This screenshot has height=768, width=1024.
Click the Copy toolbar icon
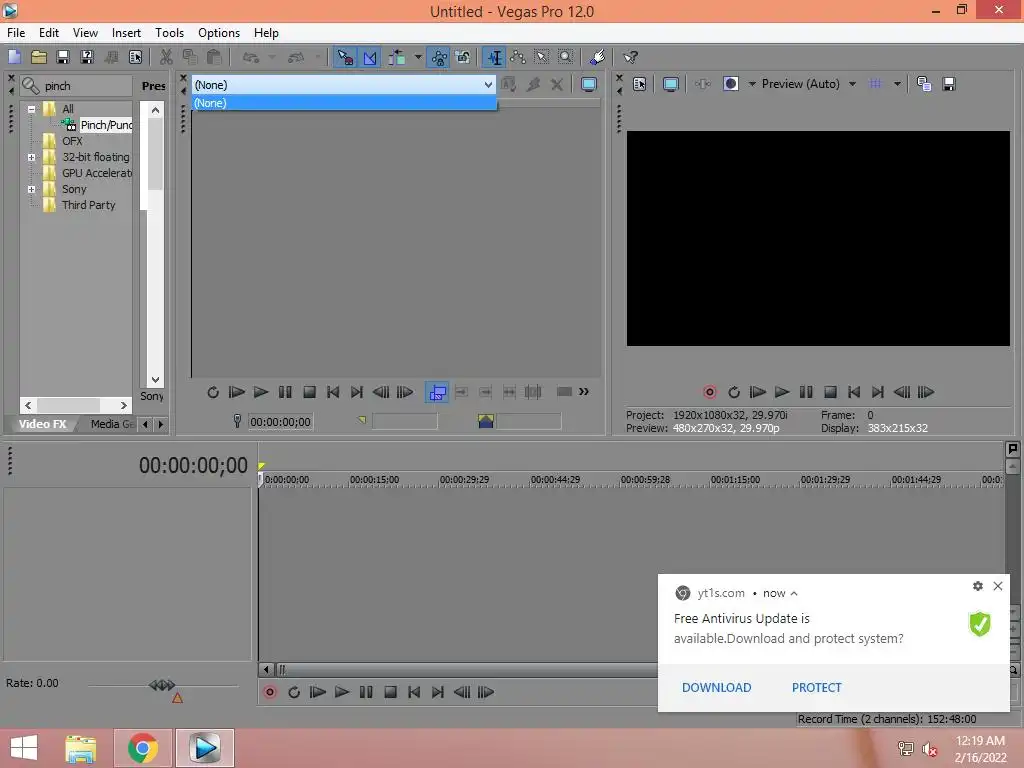190,57
